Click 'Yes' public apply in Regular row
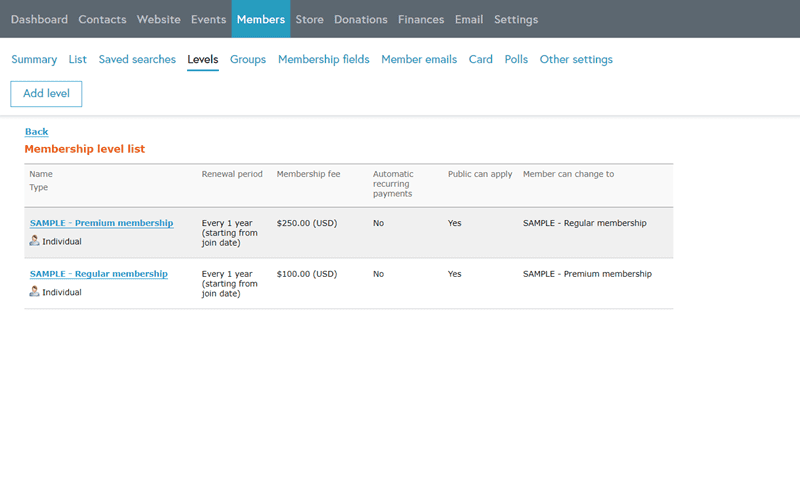 (455, 274)
